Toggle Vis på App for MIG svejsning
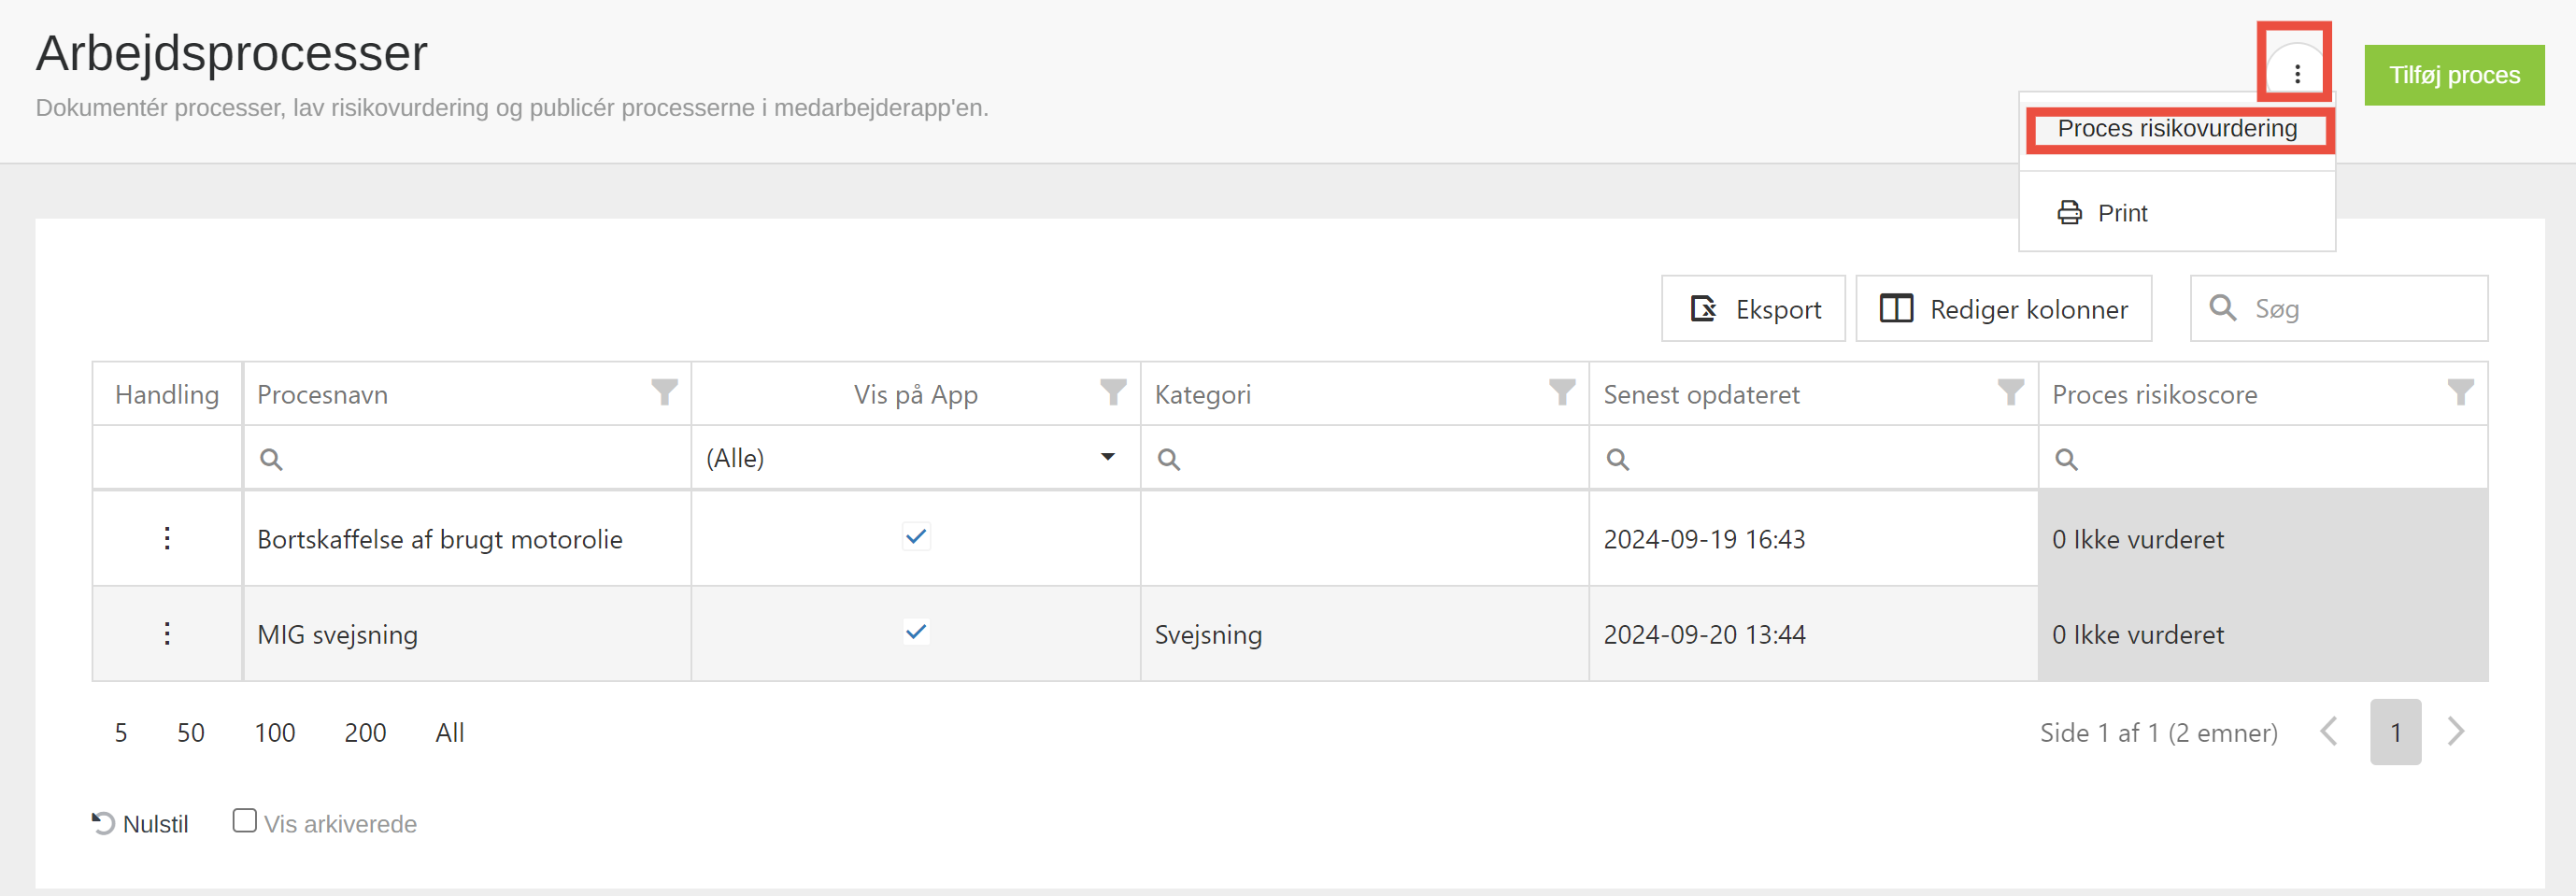The width and height of the screenshot is (2576, 896). pos(915,632)
